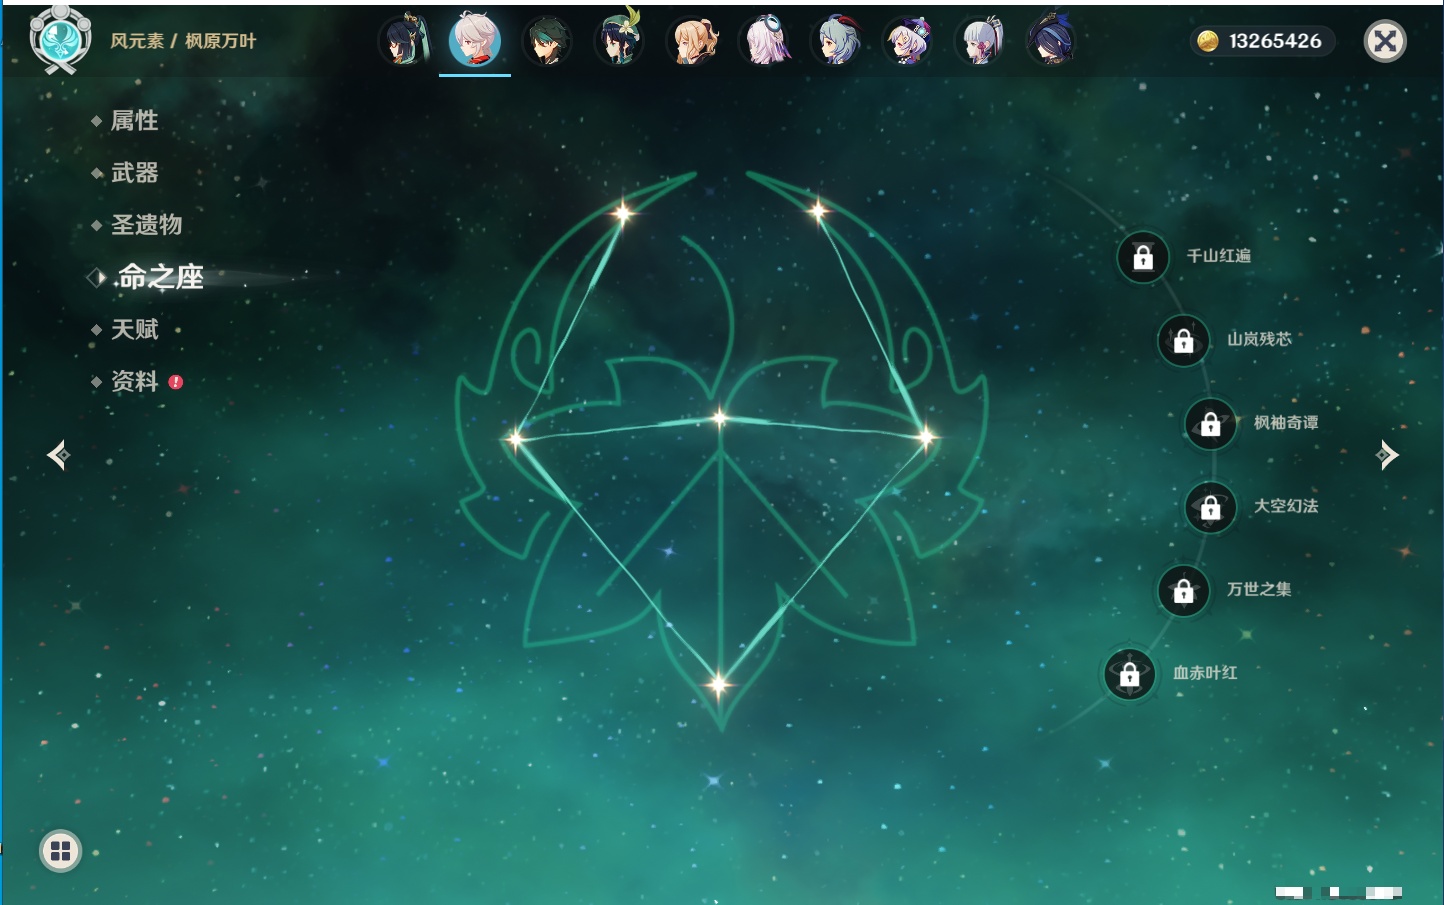The image size is (1444, 905).
Task: Click the Anemo element emblem
Action: point(61,40)
